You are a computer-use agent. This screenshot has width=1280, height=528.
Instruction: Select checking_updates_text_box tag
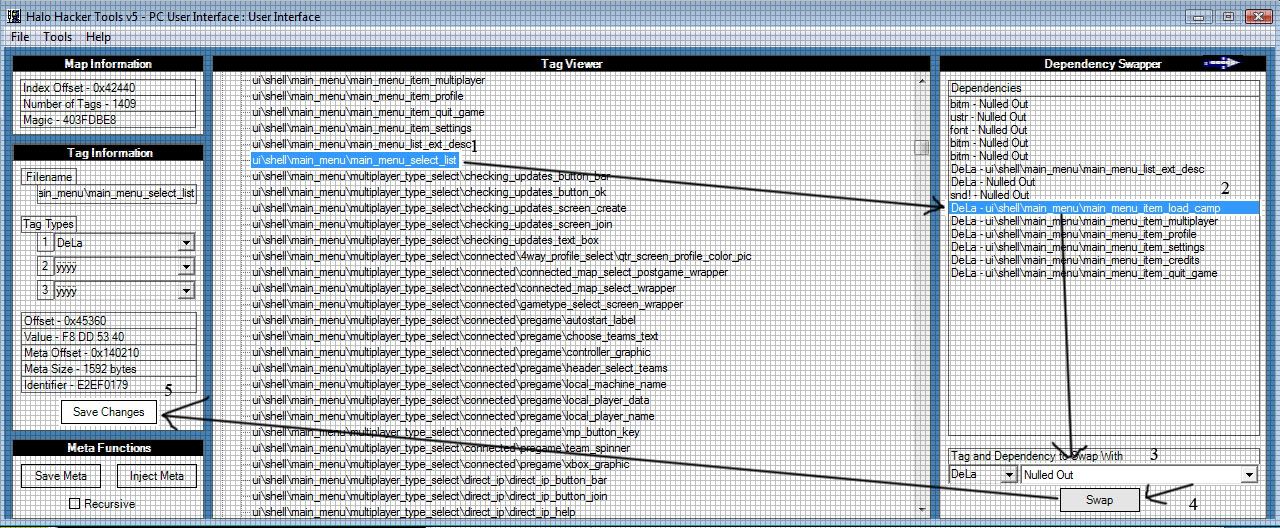[424, 240]
